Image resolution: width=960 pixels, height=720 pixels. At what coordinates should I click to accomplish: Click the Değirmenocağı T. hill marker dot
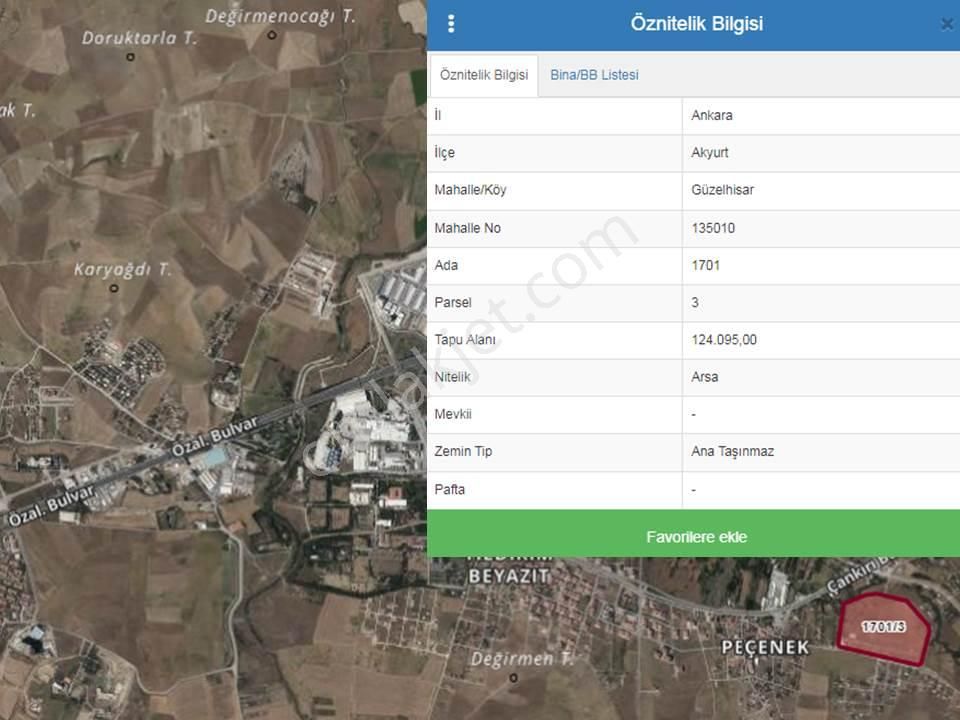click(x=273, y=35)
